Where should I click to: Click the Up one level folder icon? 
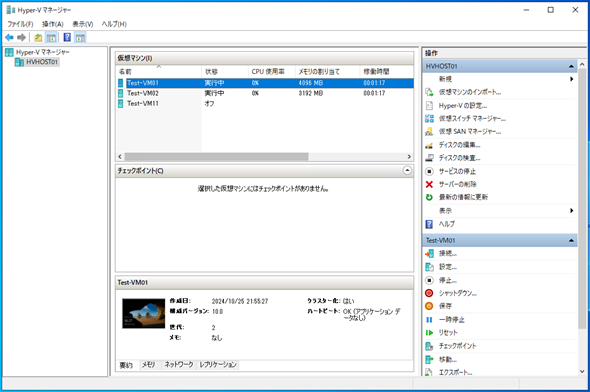pyautogui.click(x=38, y=37)
